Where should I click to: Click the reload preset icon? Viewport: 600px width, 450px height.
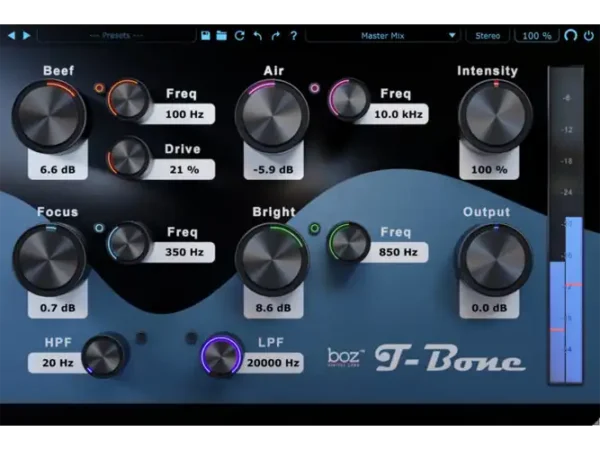(240, 36)
